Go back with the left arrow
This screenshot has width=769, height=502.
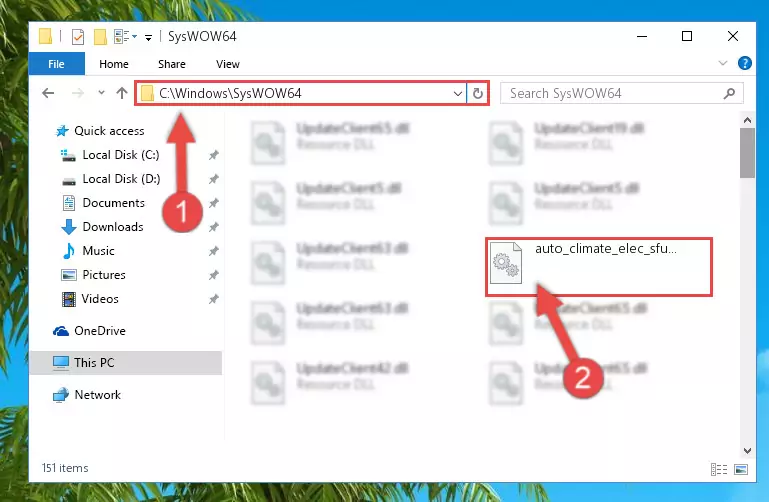pos(48,93)
